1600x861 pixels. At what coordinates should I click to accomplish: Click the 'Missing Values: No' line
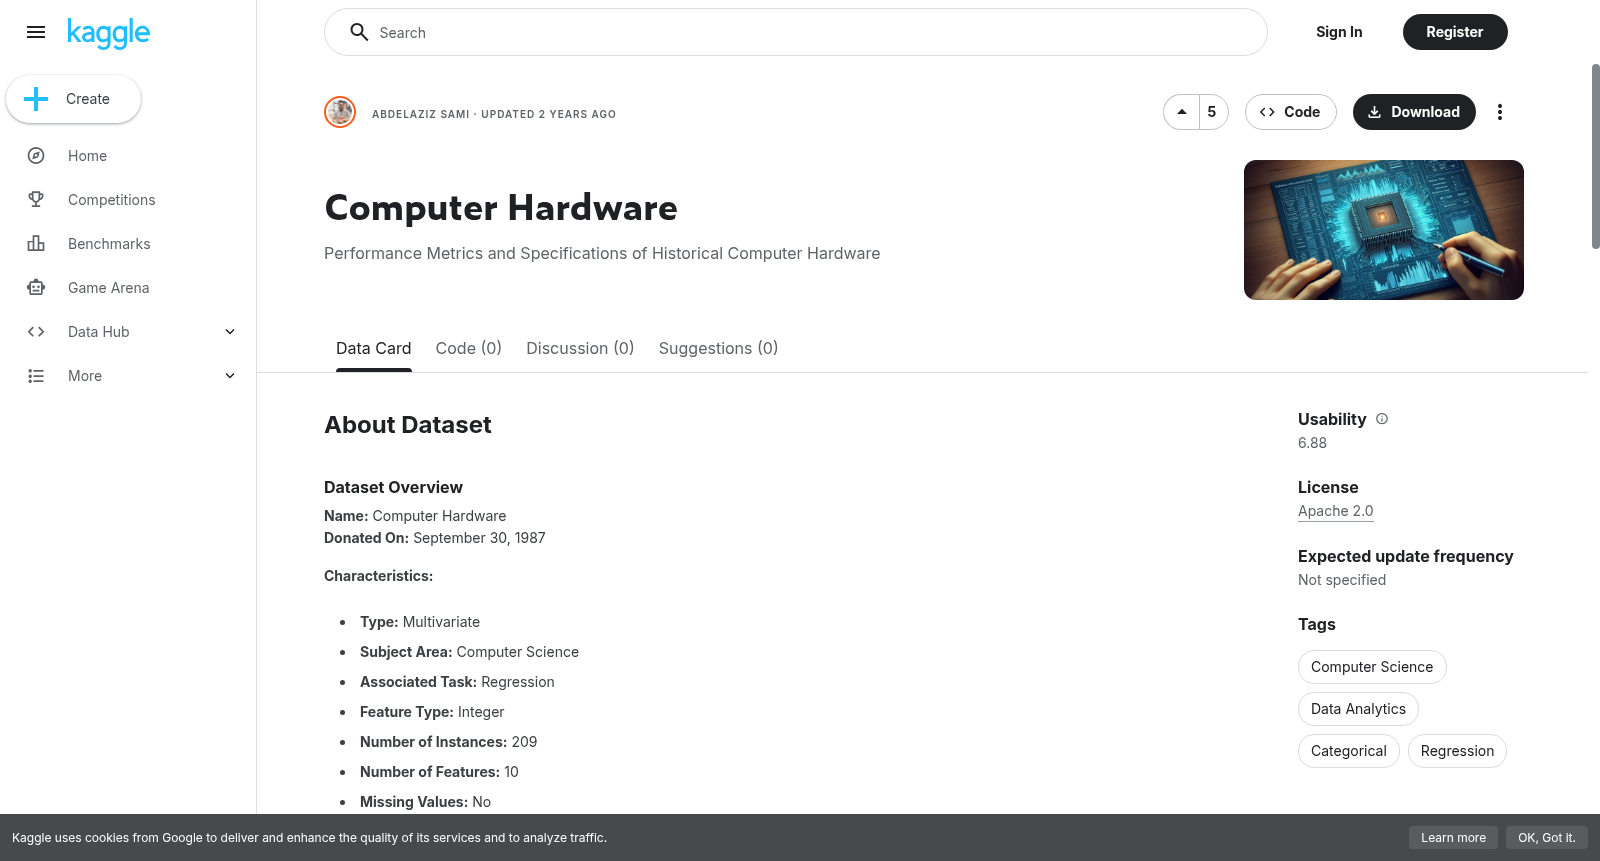pos(425,802)
